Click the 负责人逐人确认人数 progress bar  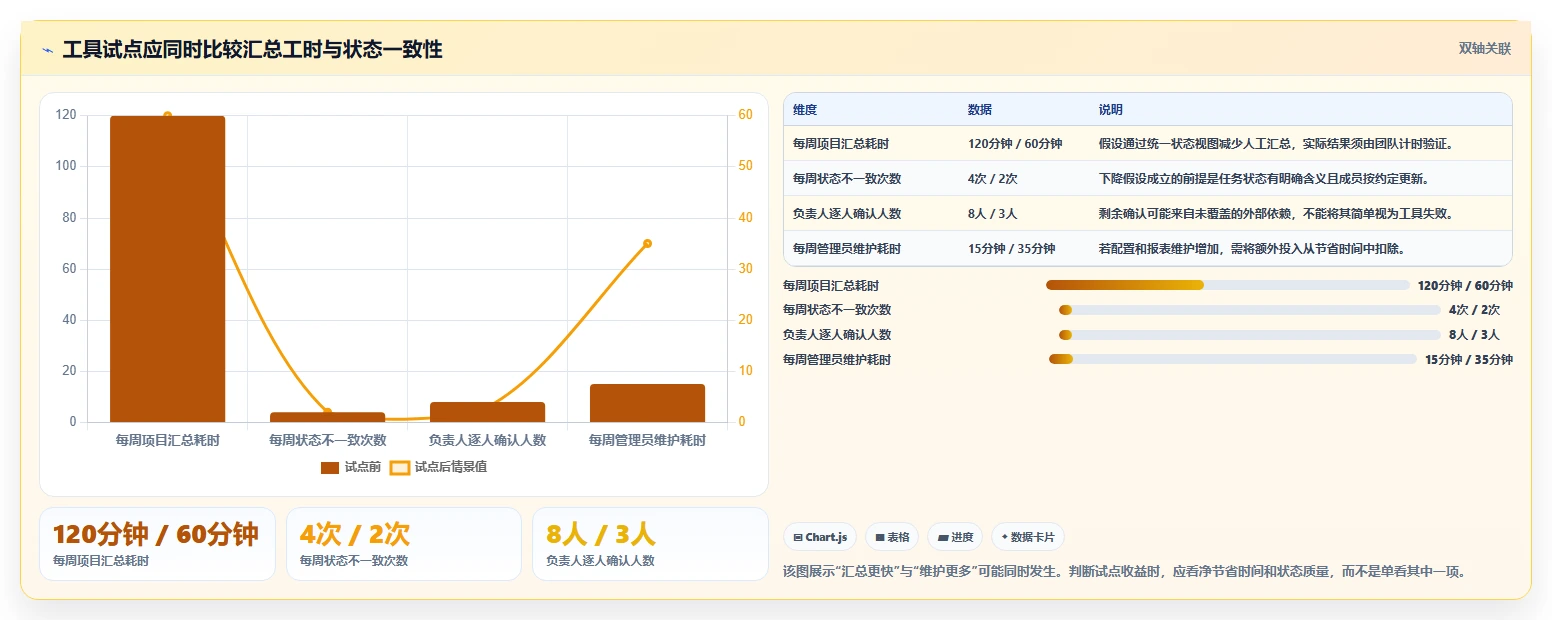coord(1249,335)
